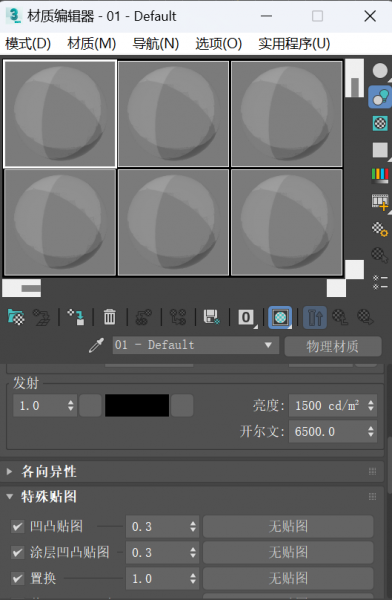Click Assign Material to Selection icon
392x600 pixels.
(76, 317)
